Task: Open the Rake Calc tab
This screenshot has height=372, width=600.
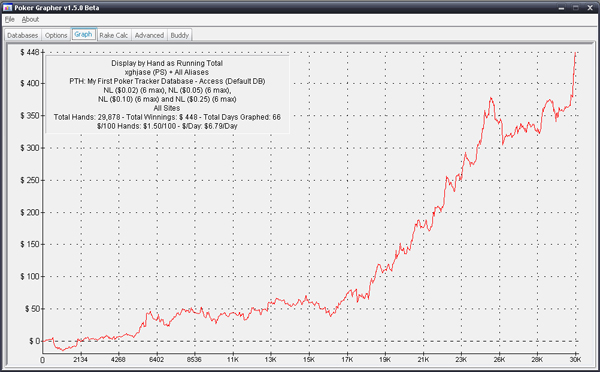Action: tap(114, 35)
